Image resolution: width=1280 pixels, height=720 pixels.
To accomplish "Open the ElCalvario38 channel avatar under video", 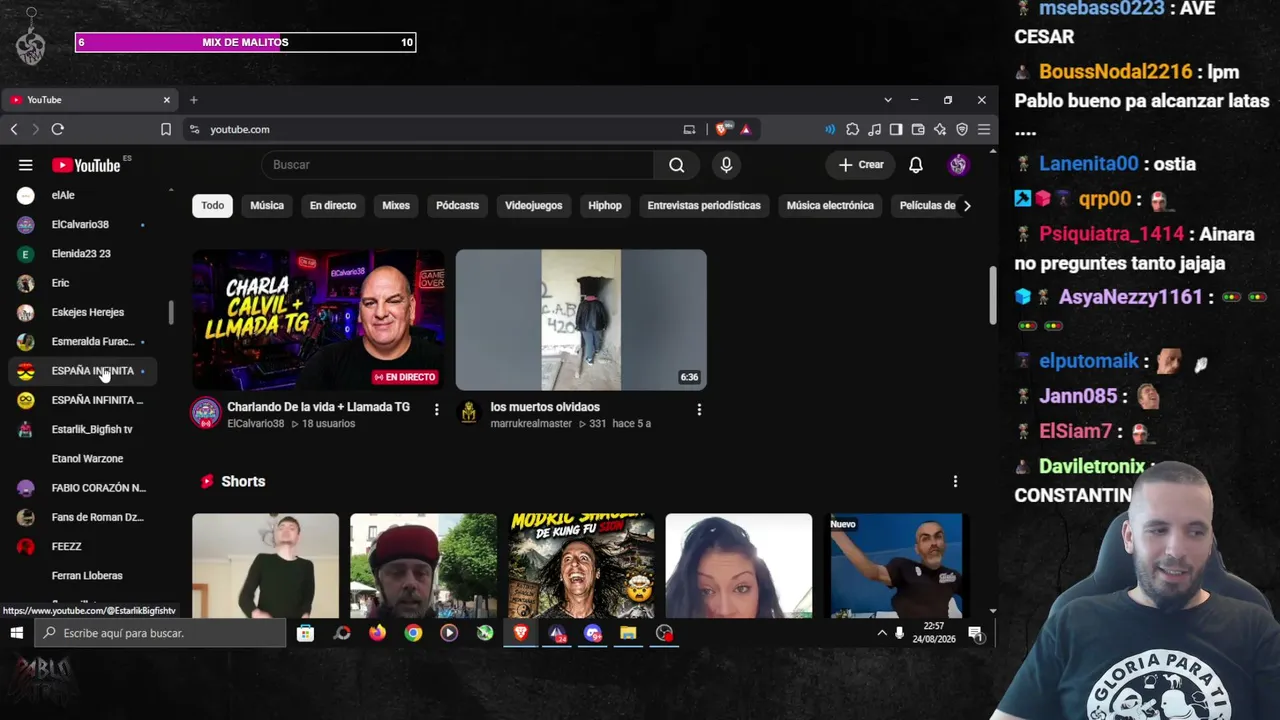I will point(206,413).
